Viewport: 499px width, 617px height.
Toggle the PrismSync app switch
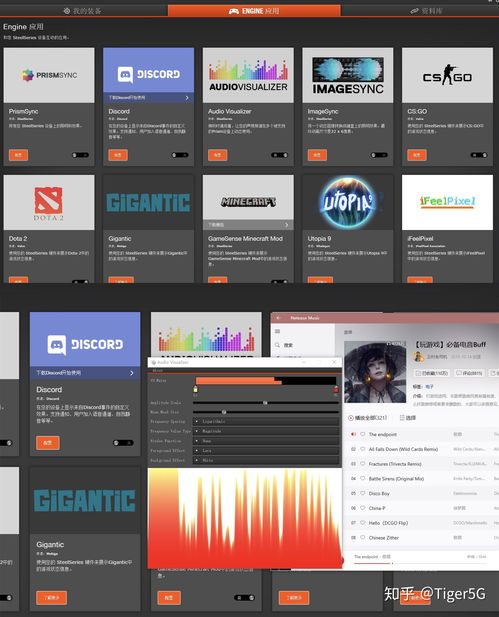pyautogui.click(x=80, y=155)
